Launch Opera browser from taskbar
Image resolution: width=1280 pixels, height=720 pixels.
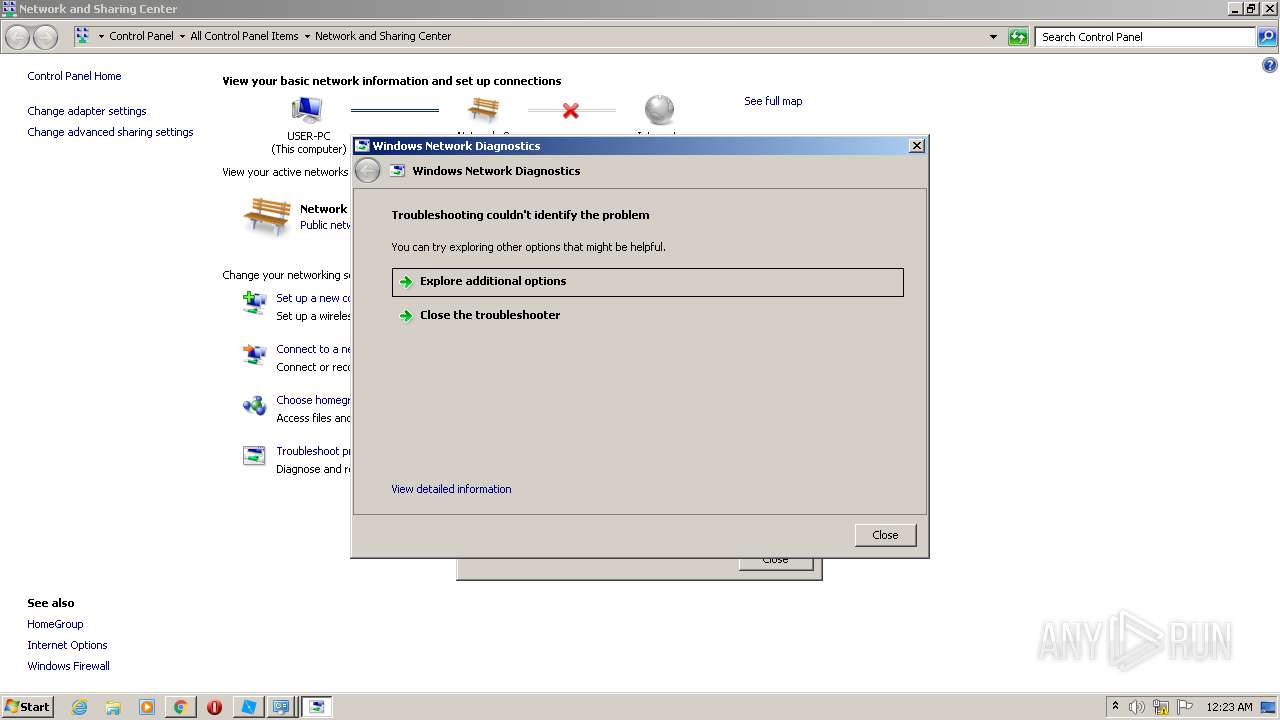click(x=214, y=707)
